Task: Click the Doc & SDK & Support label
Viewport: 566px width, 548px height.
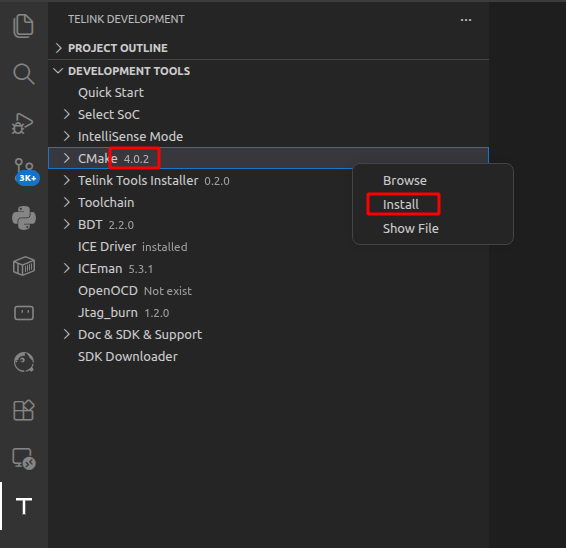Action: click(x=140, y=335)
